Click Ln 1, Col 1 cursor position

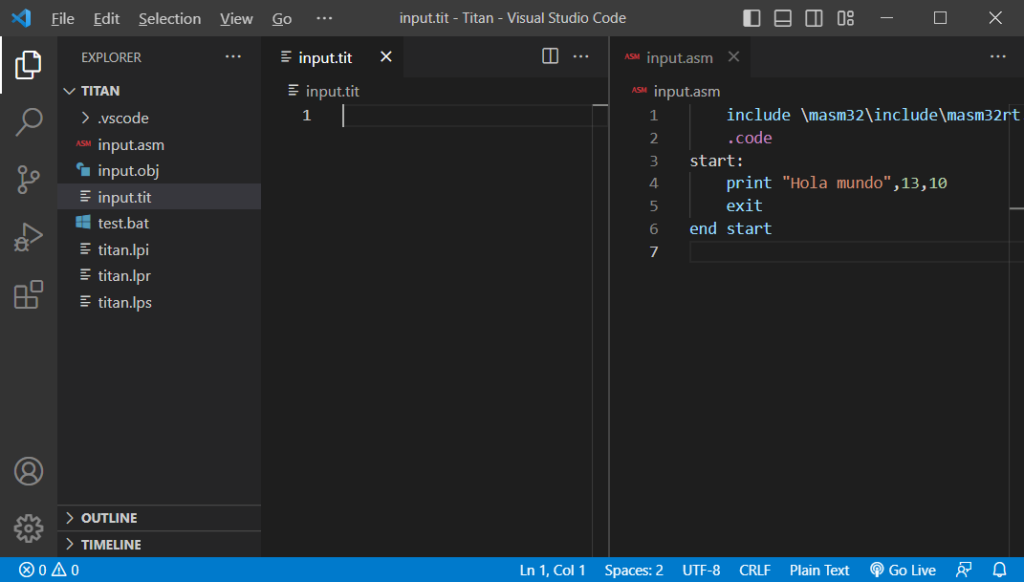tap(552, 570)
